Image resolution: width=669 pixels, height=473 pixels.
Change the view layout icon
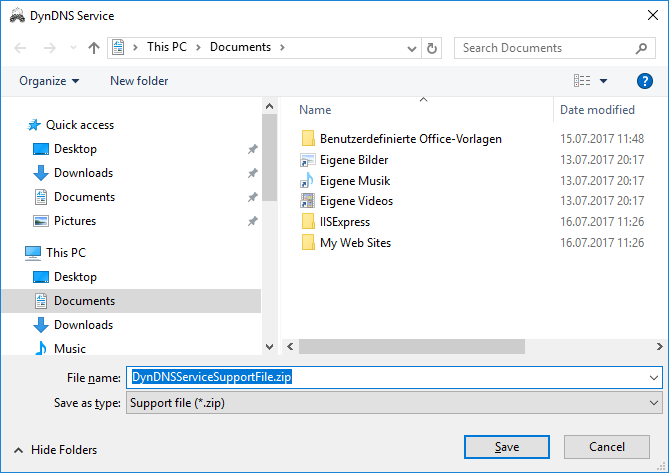582,81
